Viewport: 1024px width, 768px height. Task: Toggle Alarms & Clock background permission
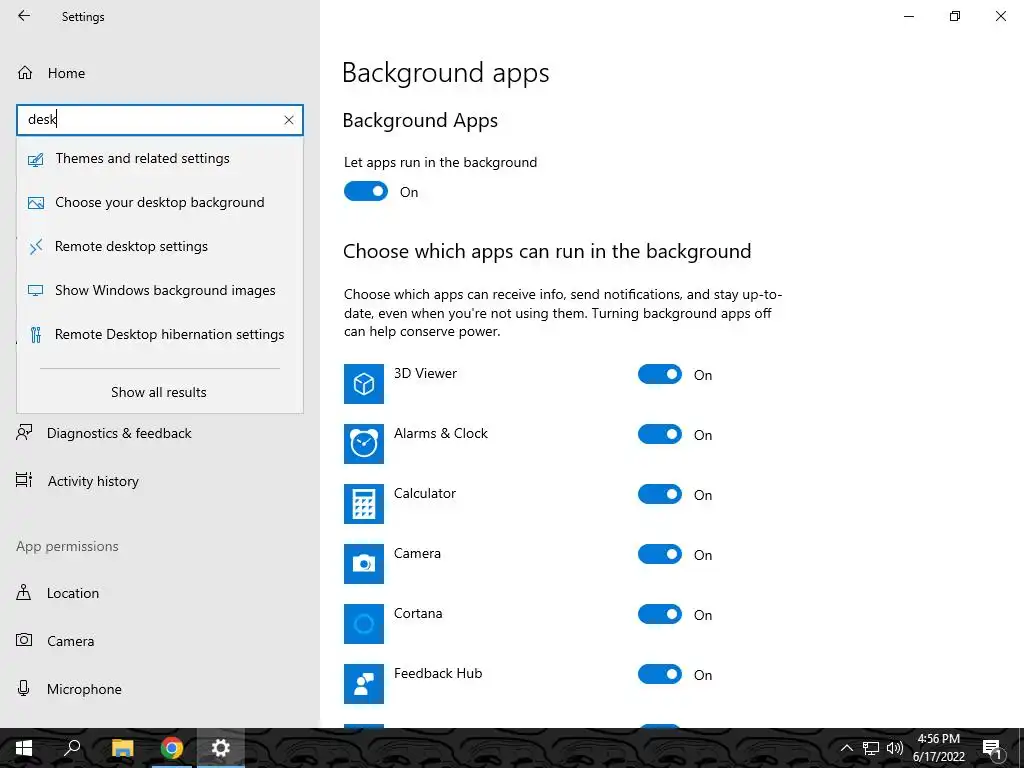pyautogui.click(x=660, y=434)
